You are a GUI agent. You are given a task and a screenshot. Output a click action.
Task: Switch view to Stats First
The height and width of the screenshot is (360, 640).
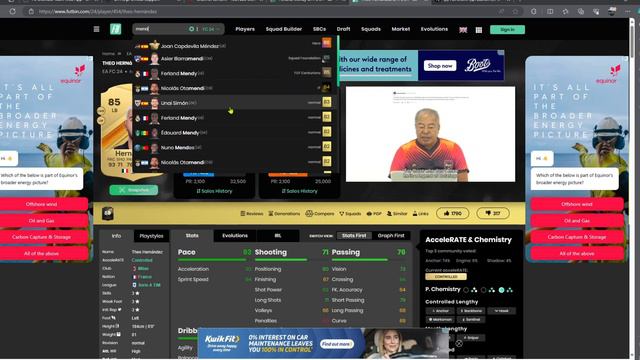pyautogui.click(x=354, y=236)
